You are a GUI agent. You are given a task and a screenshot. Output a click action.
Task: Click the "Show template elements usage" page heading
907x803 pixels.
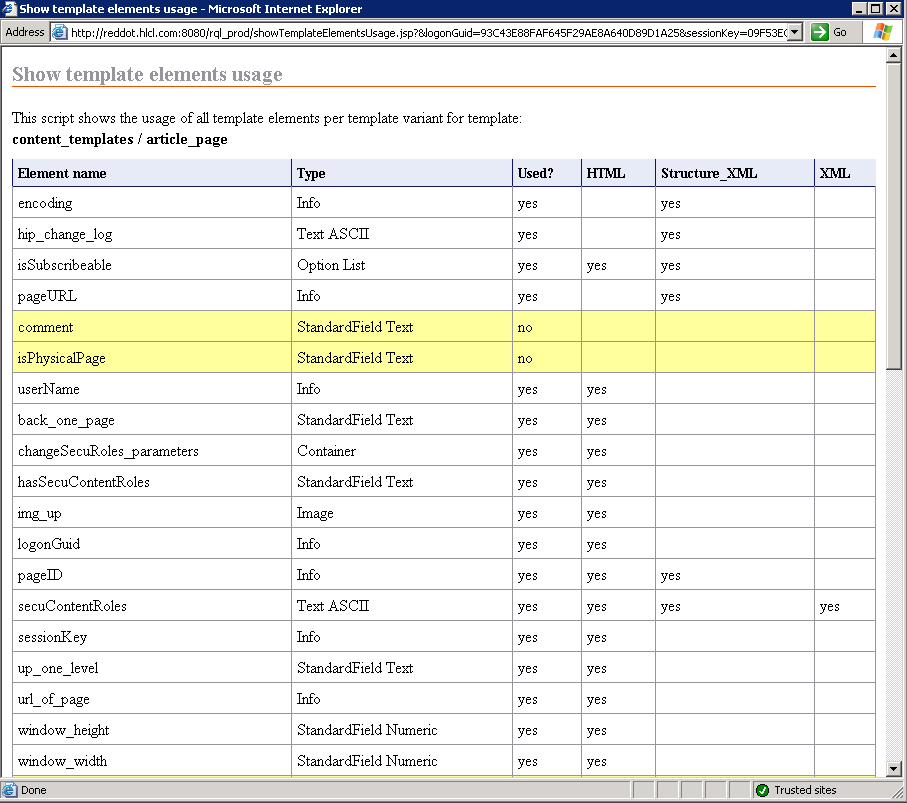coord(147,74)
